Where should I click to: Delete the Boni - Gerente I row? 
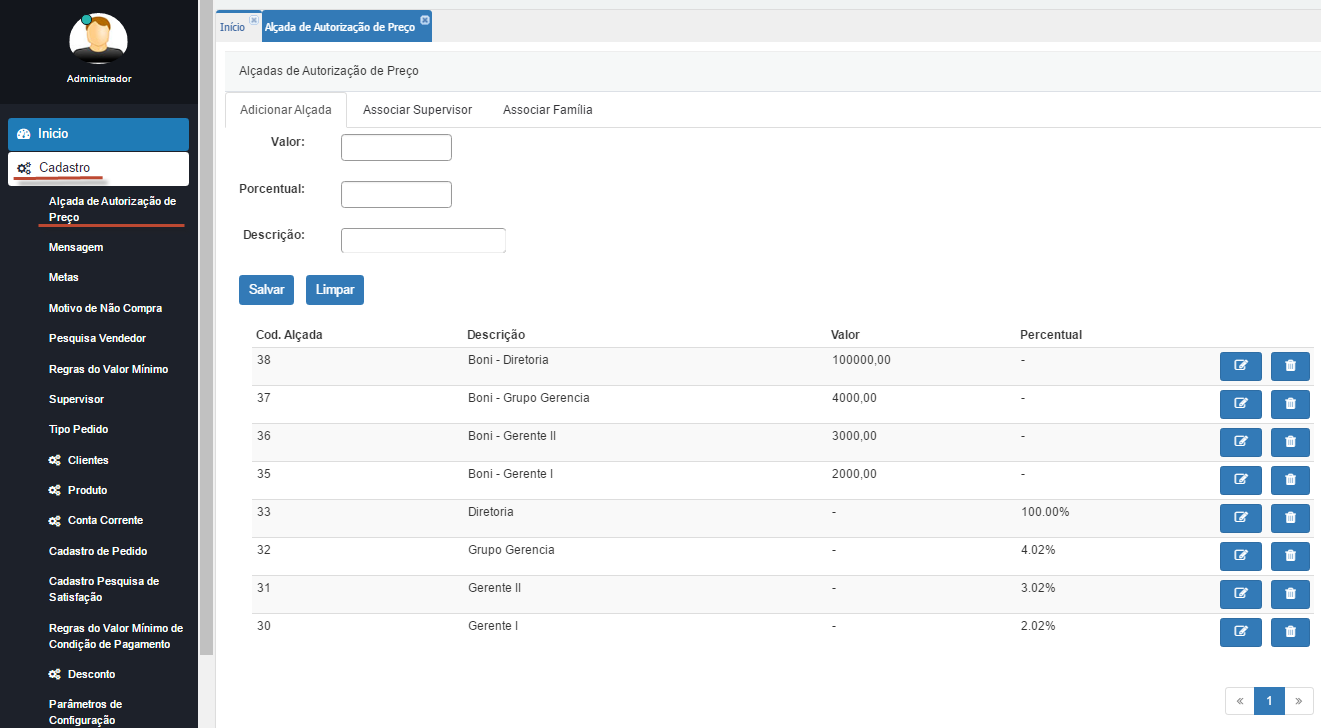tap(1290, 480)
